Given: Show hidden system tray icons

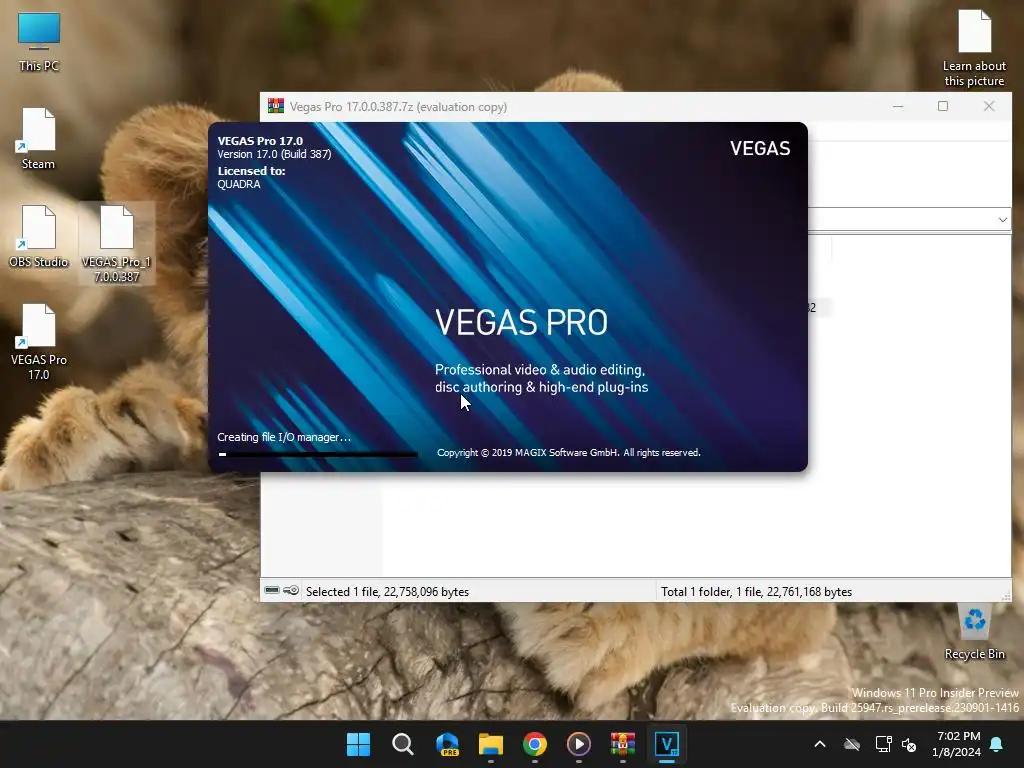Looking at the screenshot, I should [820, 744].
